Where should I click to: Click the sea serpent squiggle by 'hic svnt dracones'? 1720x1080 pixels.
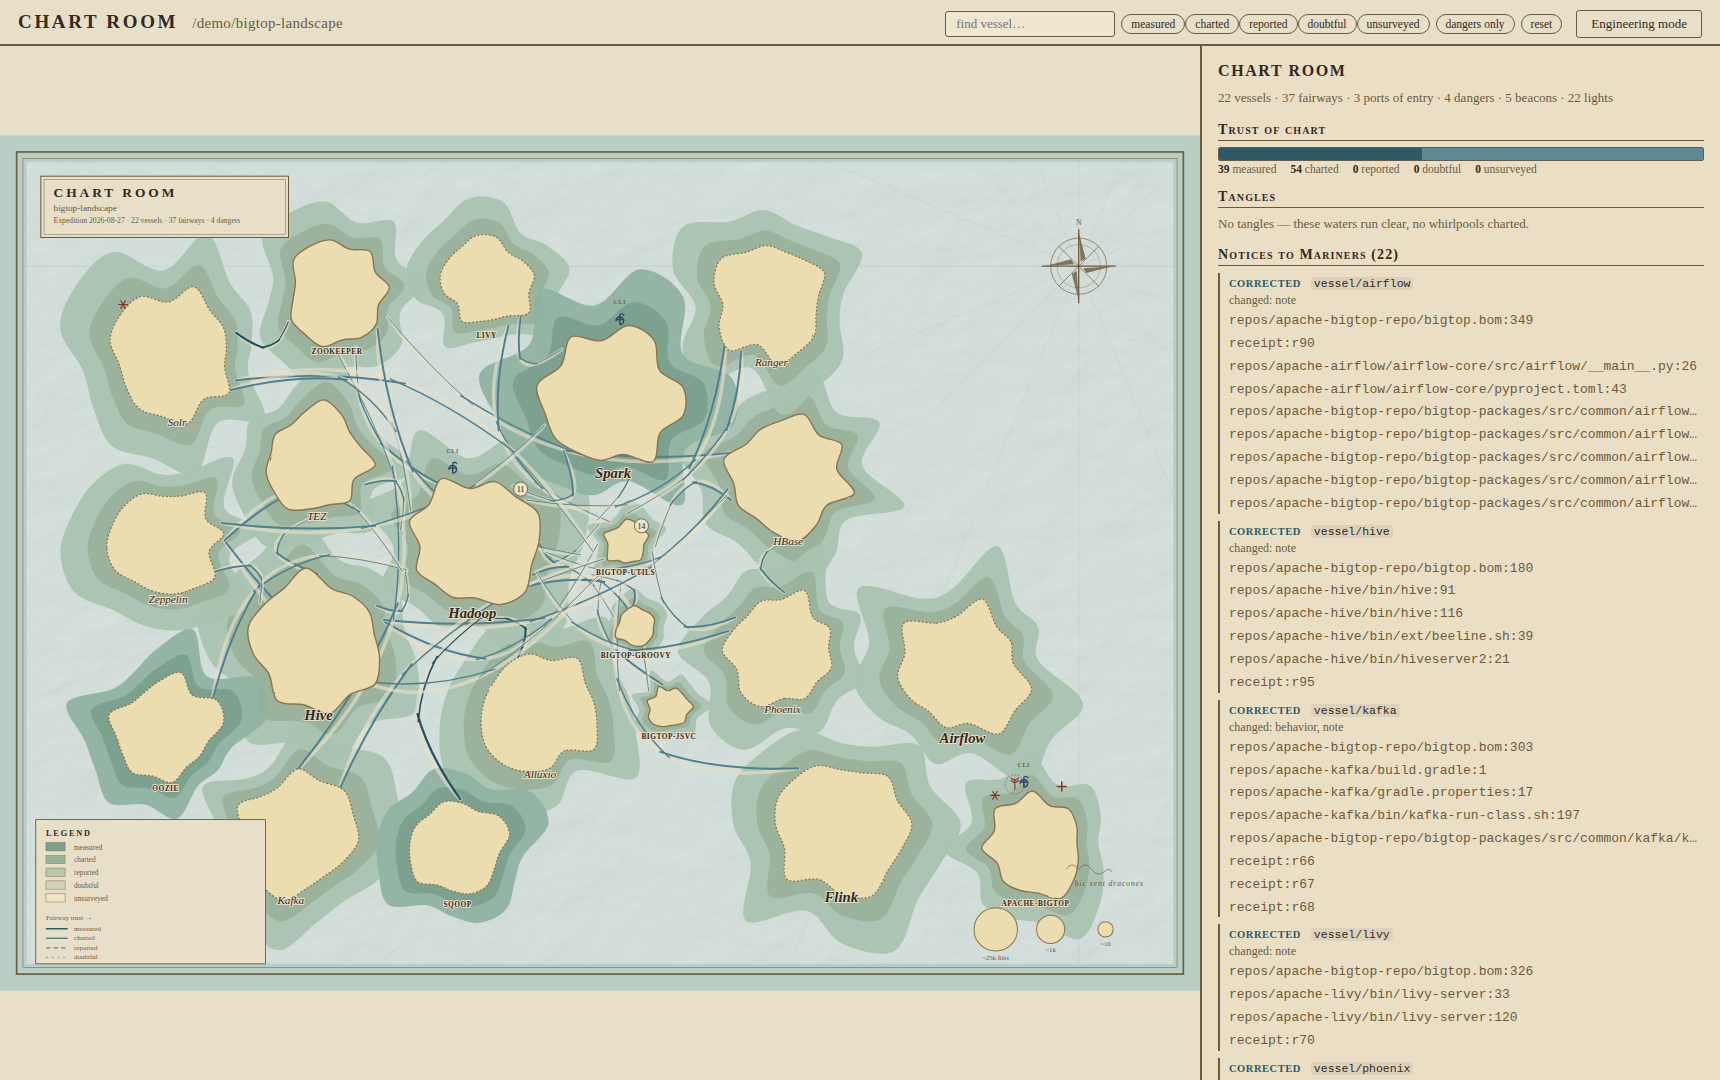1088,870
